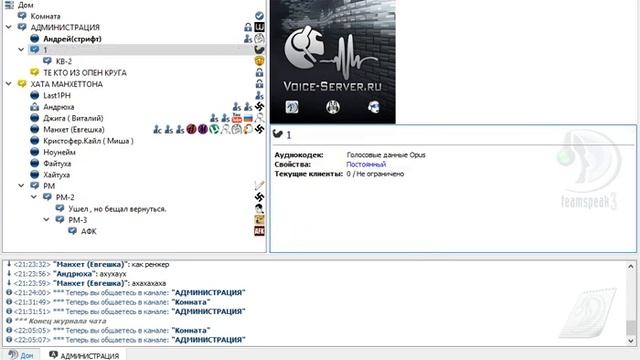Click server group icon on Андрей(стрифт) row
640x360 pixels.
tap(248, 39)
